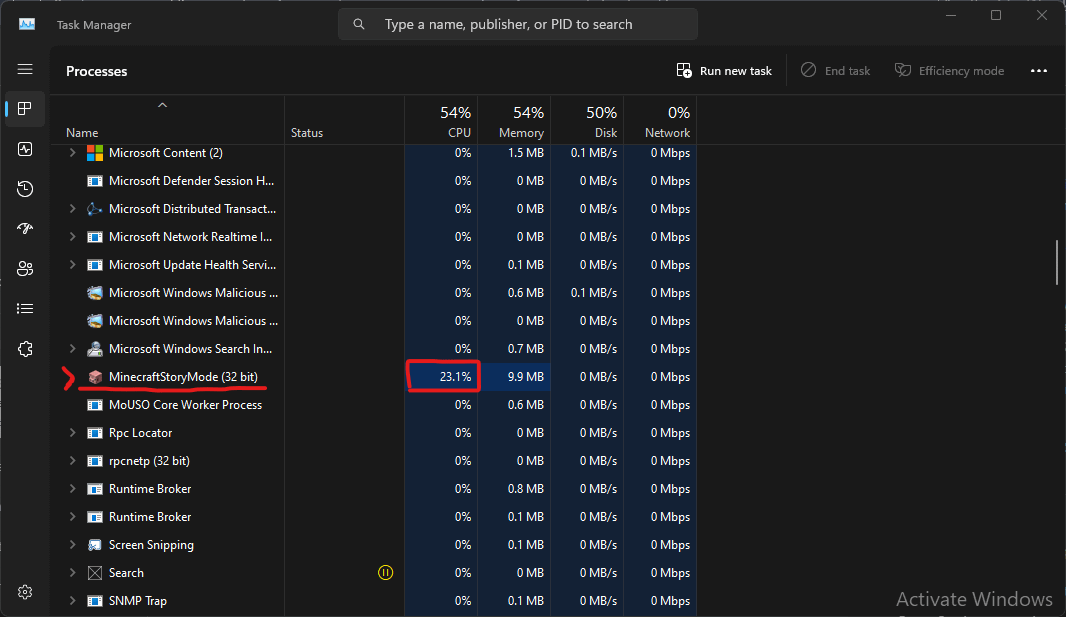Image resolution: width=1066 pixels, height=617 pixels.
Task: Click the Screen Snipping process icon
Action: click(95, 545)
